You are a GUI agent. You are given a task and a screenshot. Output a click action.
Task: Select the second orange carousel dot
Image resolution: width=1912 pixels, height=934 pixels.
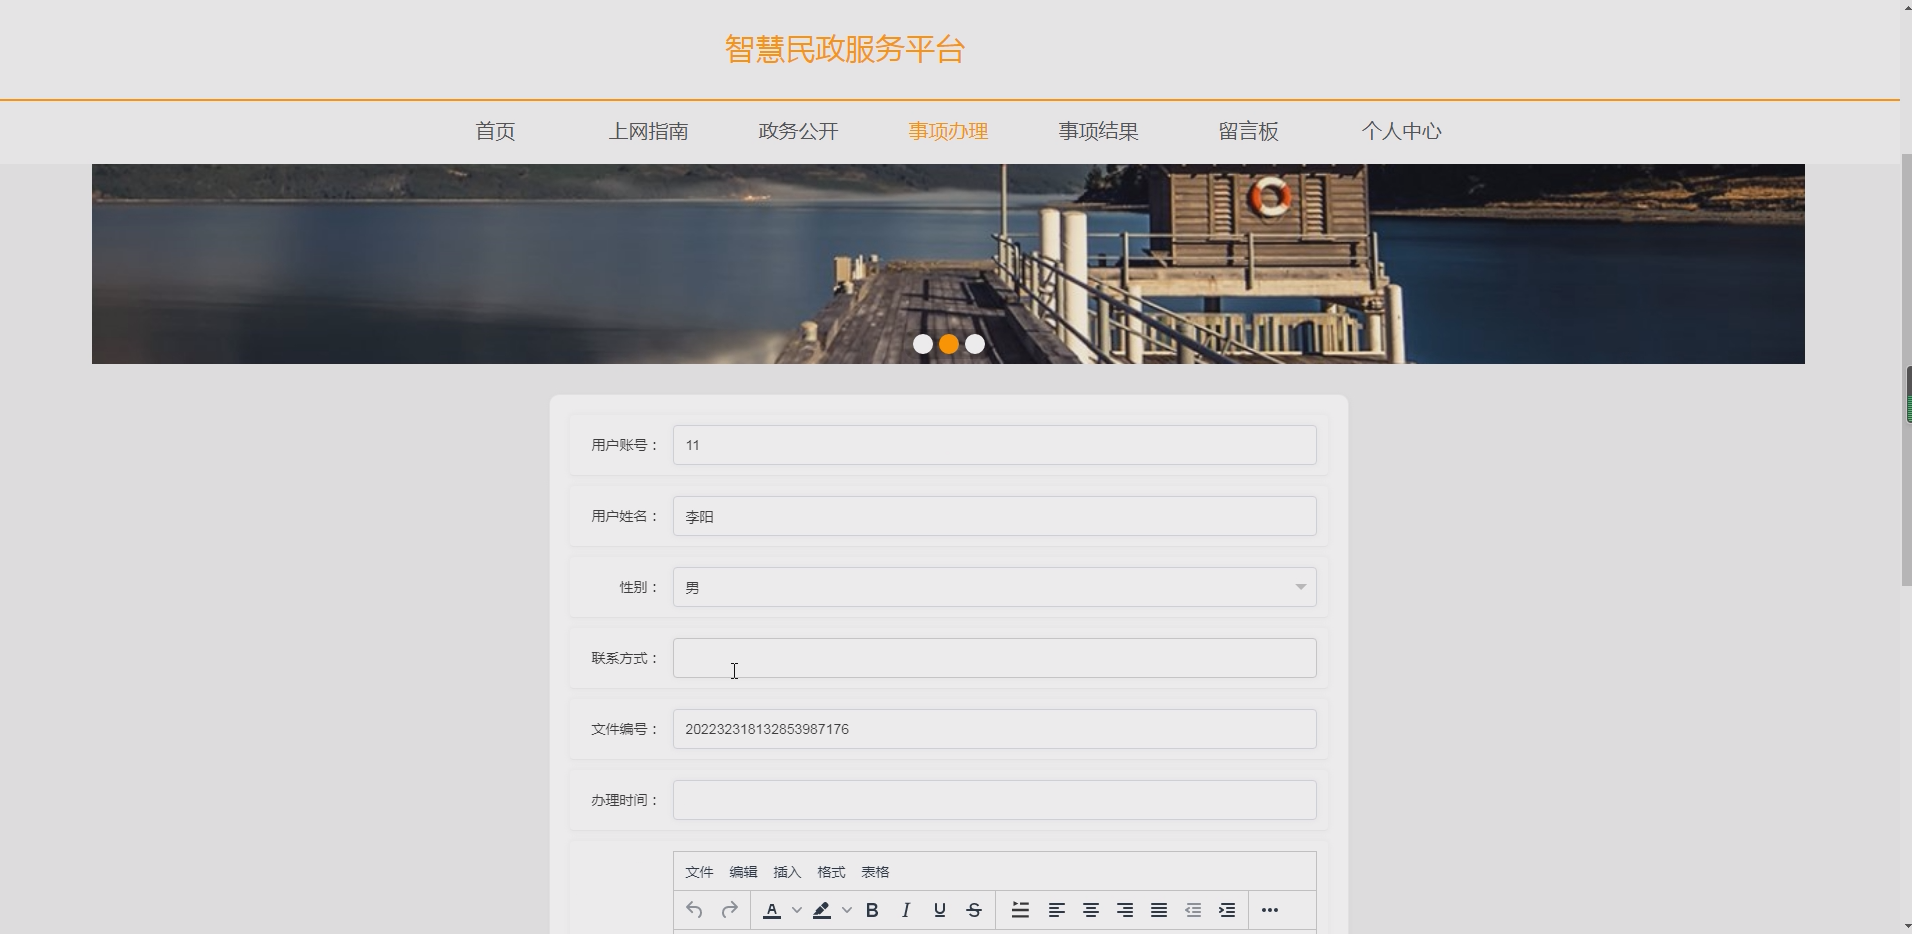coord(949,344)
